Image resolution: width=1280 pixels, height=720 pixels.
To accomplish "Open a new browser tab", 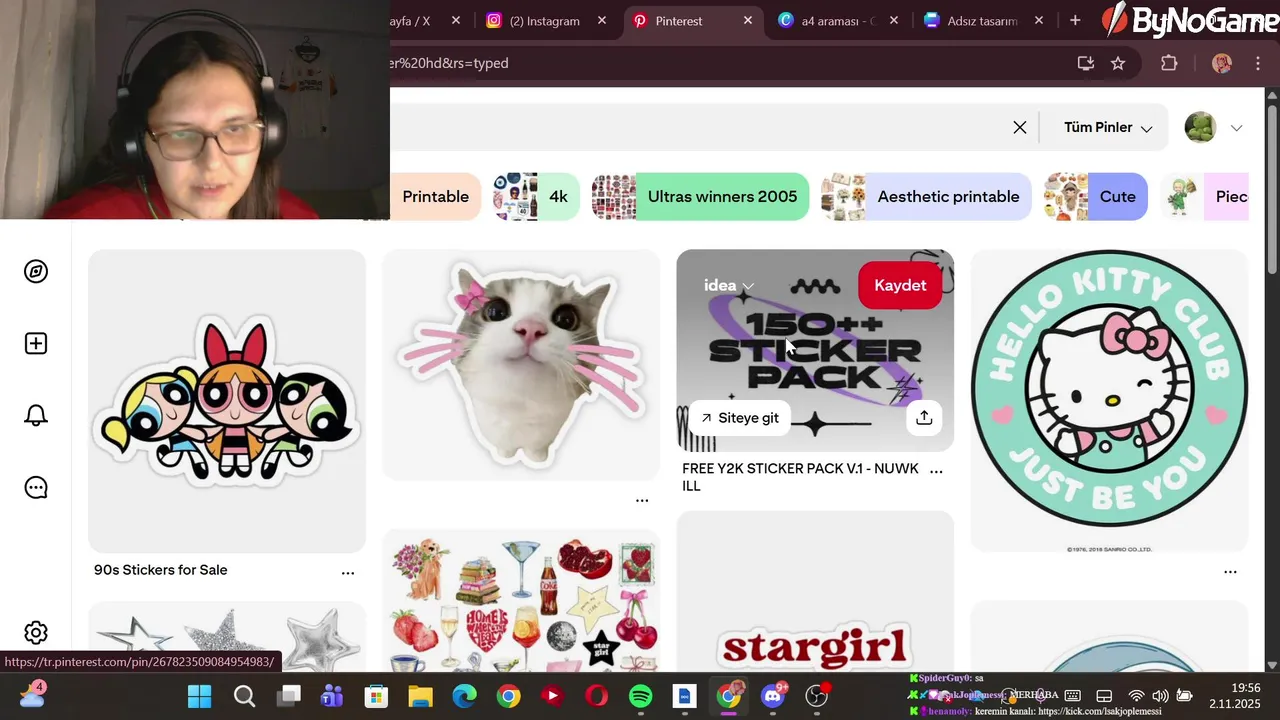I will [1075, 20].
